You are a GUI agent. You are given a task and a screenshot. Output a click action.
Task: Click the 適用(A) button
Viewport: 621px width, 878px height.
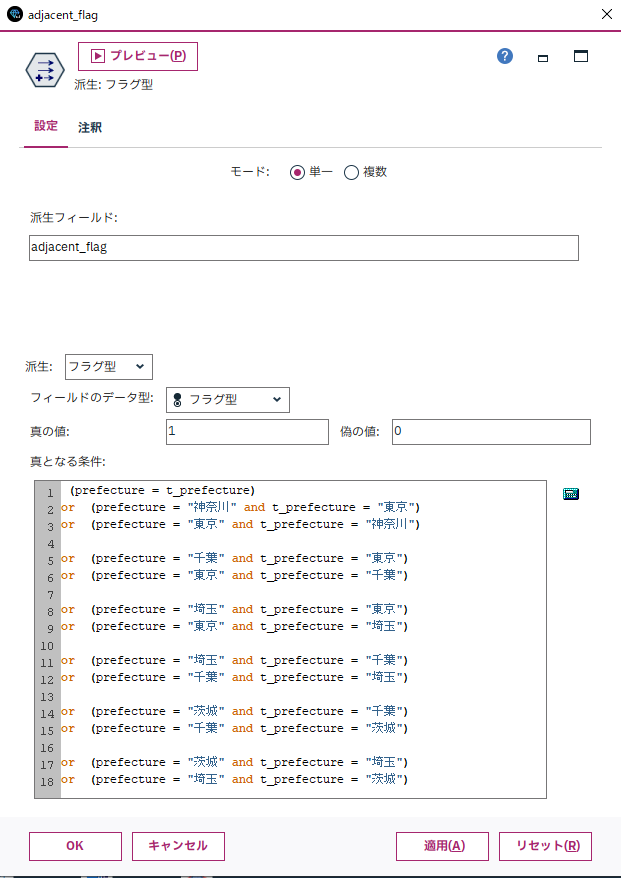(442, 846)
